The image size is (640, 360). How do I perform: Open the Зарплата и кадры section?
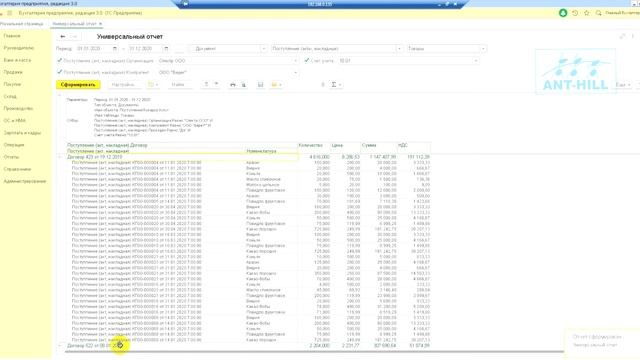point(22,133)
